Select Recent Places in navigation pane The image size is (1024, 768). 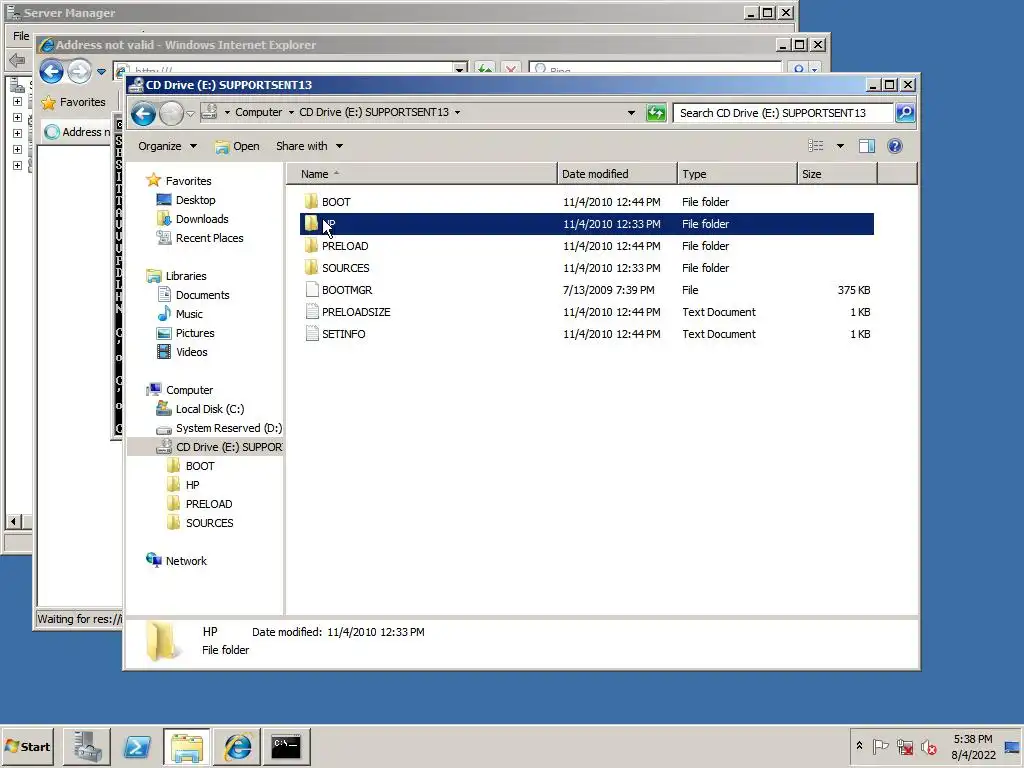(209, 238)
